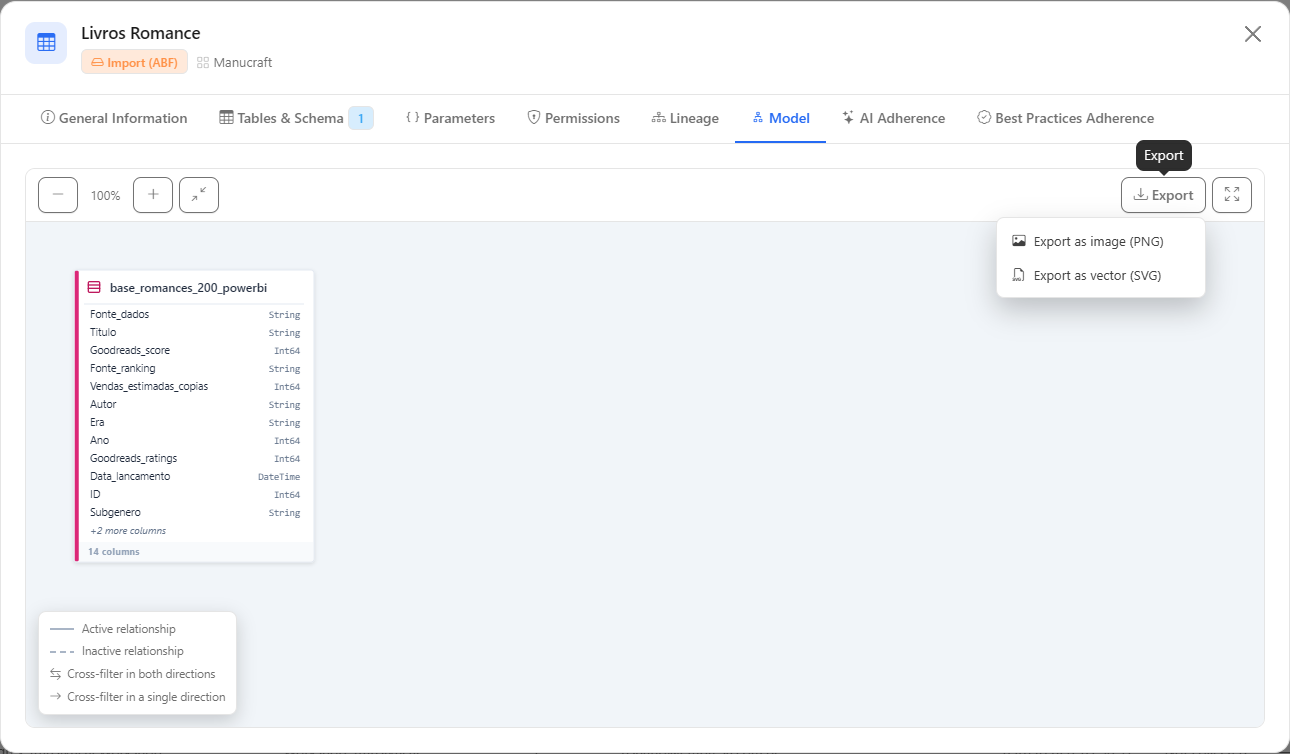Open the Best Practices Adherence tab
1290x754 pixels.
click(x=1065, y=118)
